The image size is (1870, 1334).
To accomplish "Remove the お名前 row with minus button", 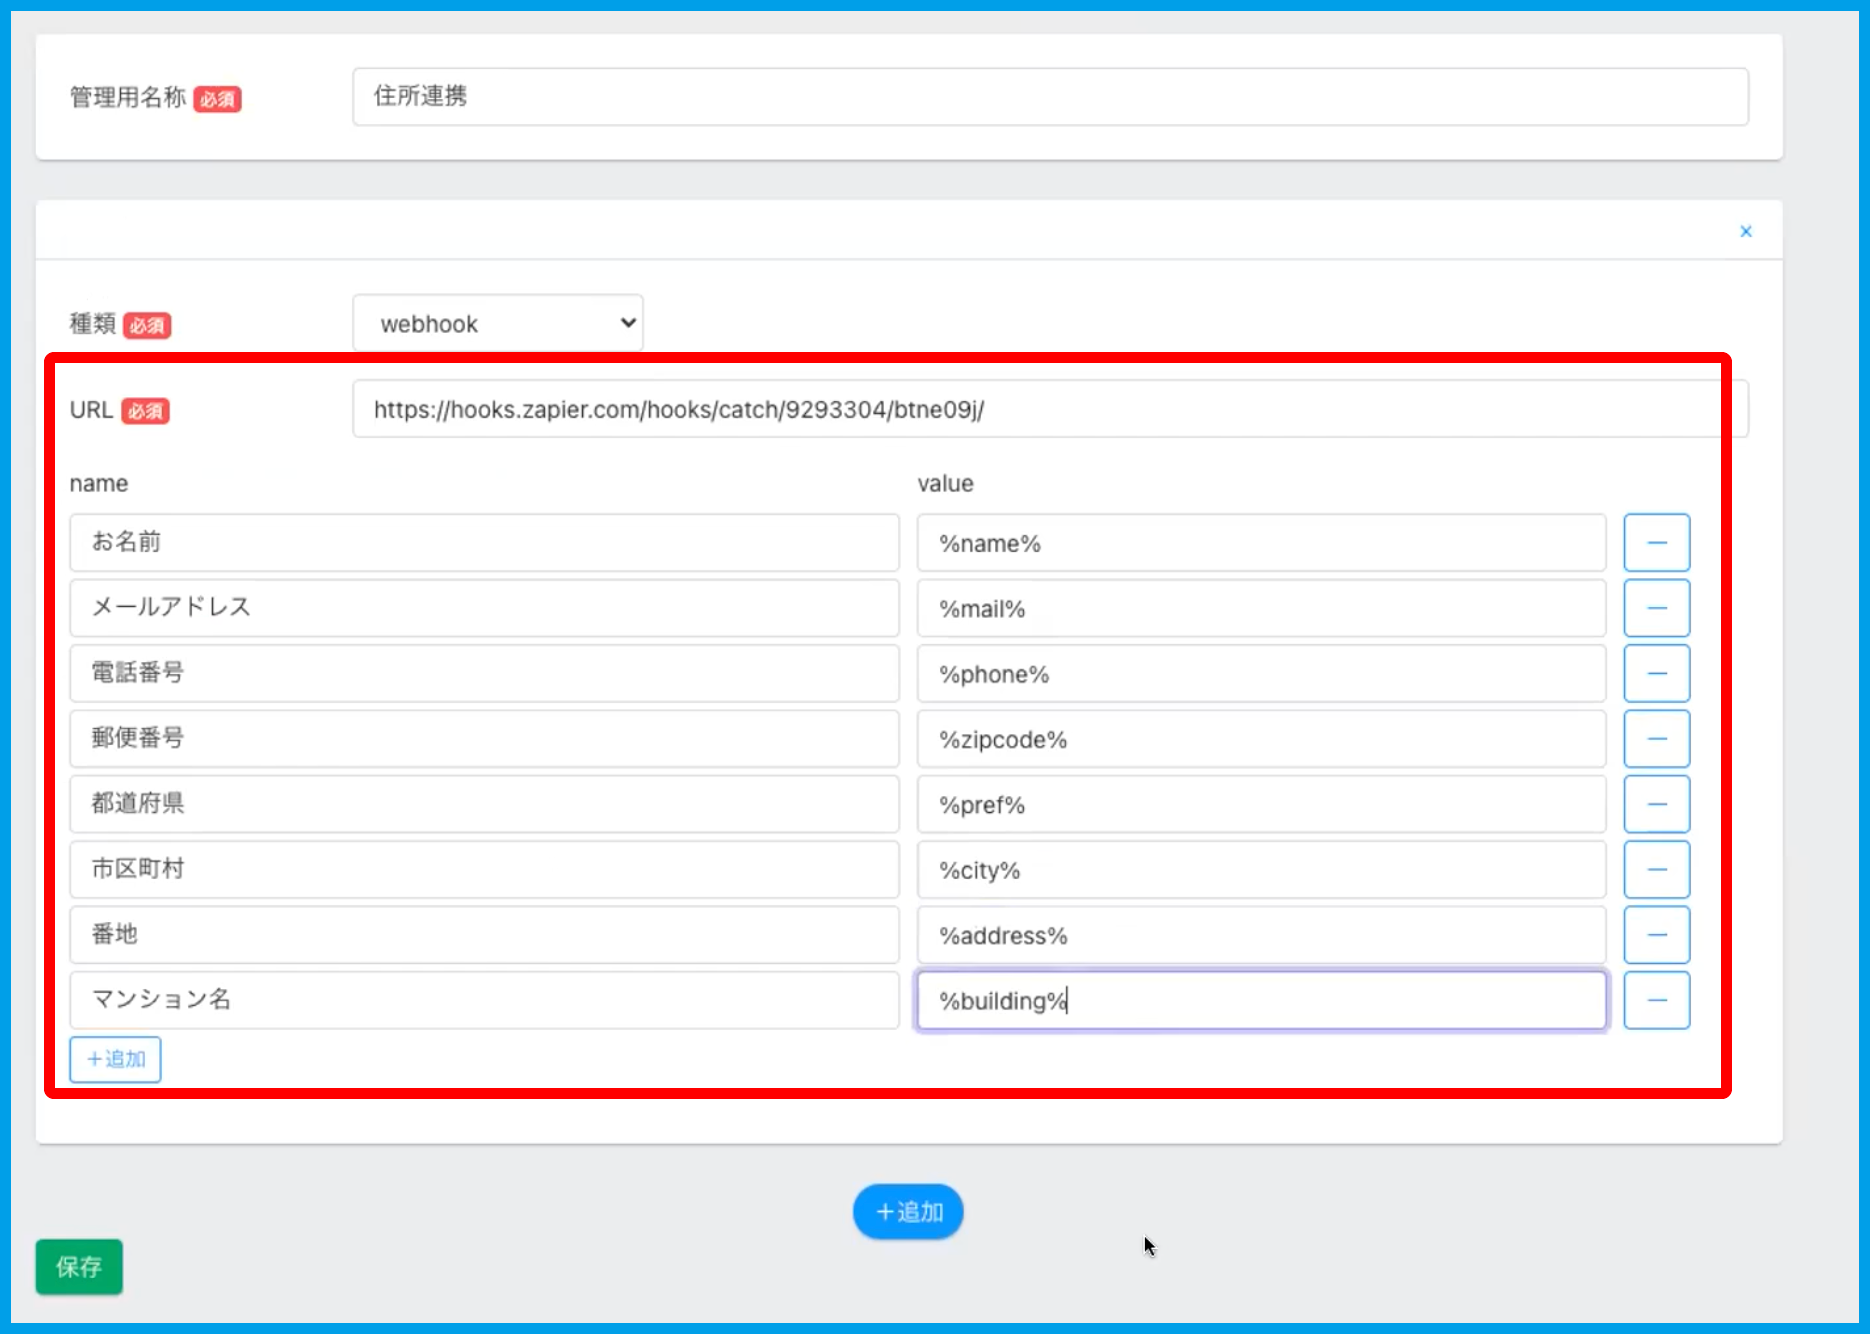I will [1656, 543].
